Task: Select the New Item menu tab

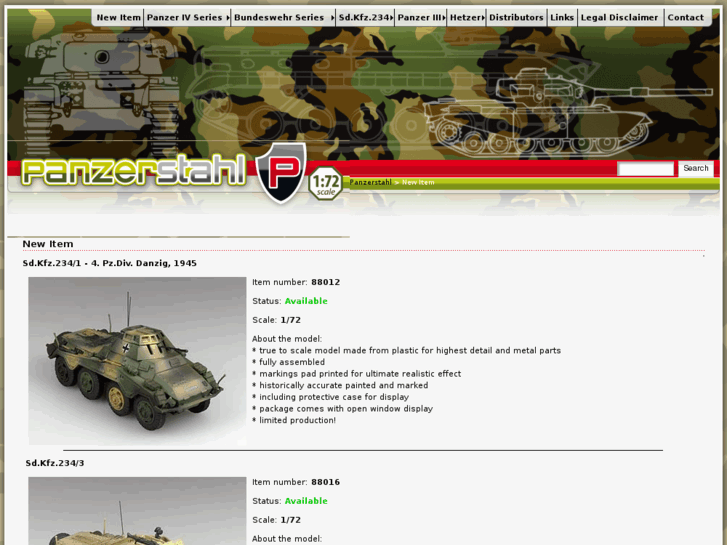Action: coord(118,18)
